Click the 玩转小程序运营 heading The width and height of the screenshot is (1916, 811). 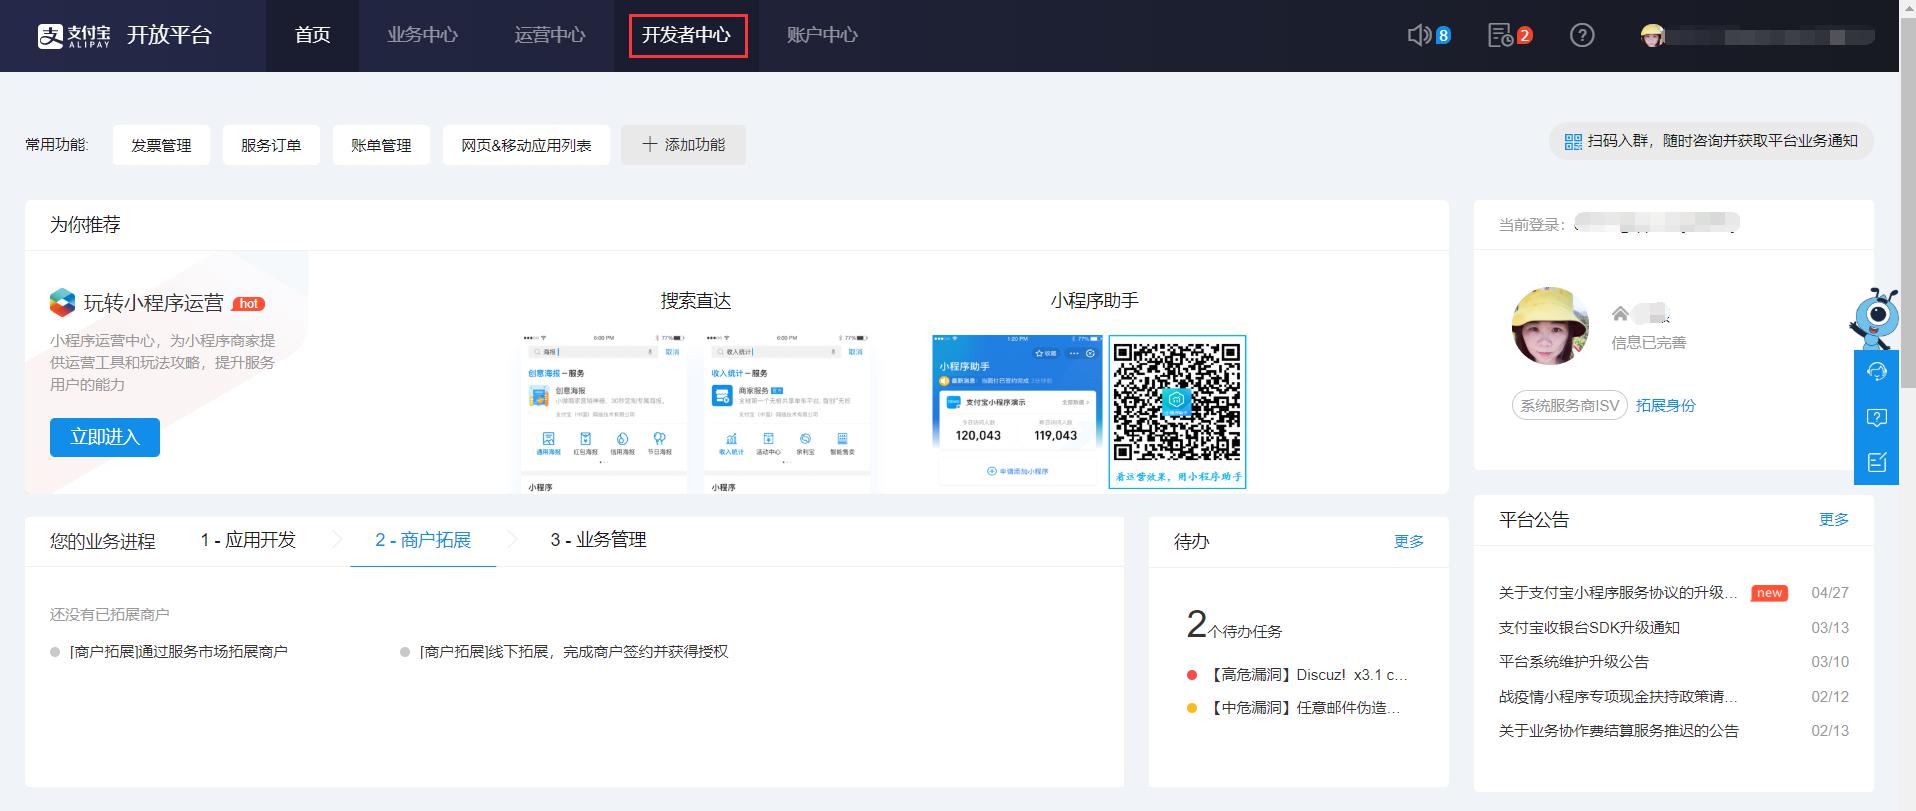tap(153, 303)
